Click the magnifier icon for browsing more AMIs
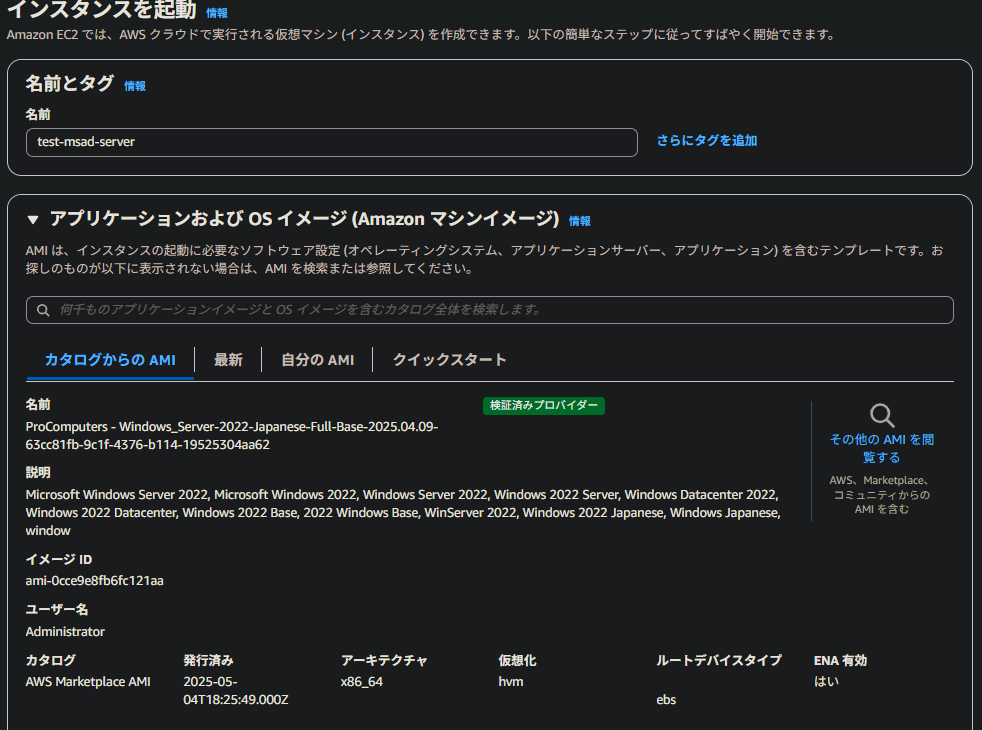Image resolution: width=982 pixels, height=730 pixels. point(882,416)
